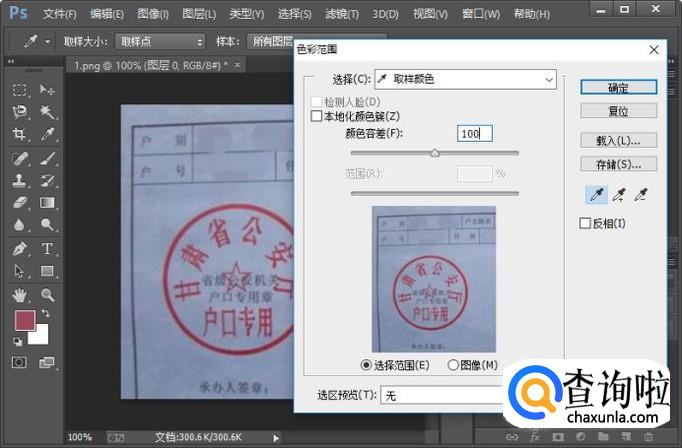Open the 文件 menu
Viewport: 682px width, 448px height.
click(x=60, y=14)
